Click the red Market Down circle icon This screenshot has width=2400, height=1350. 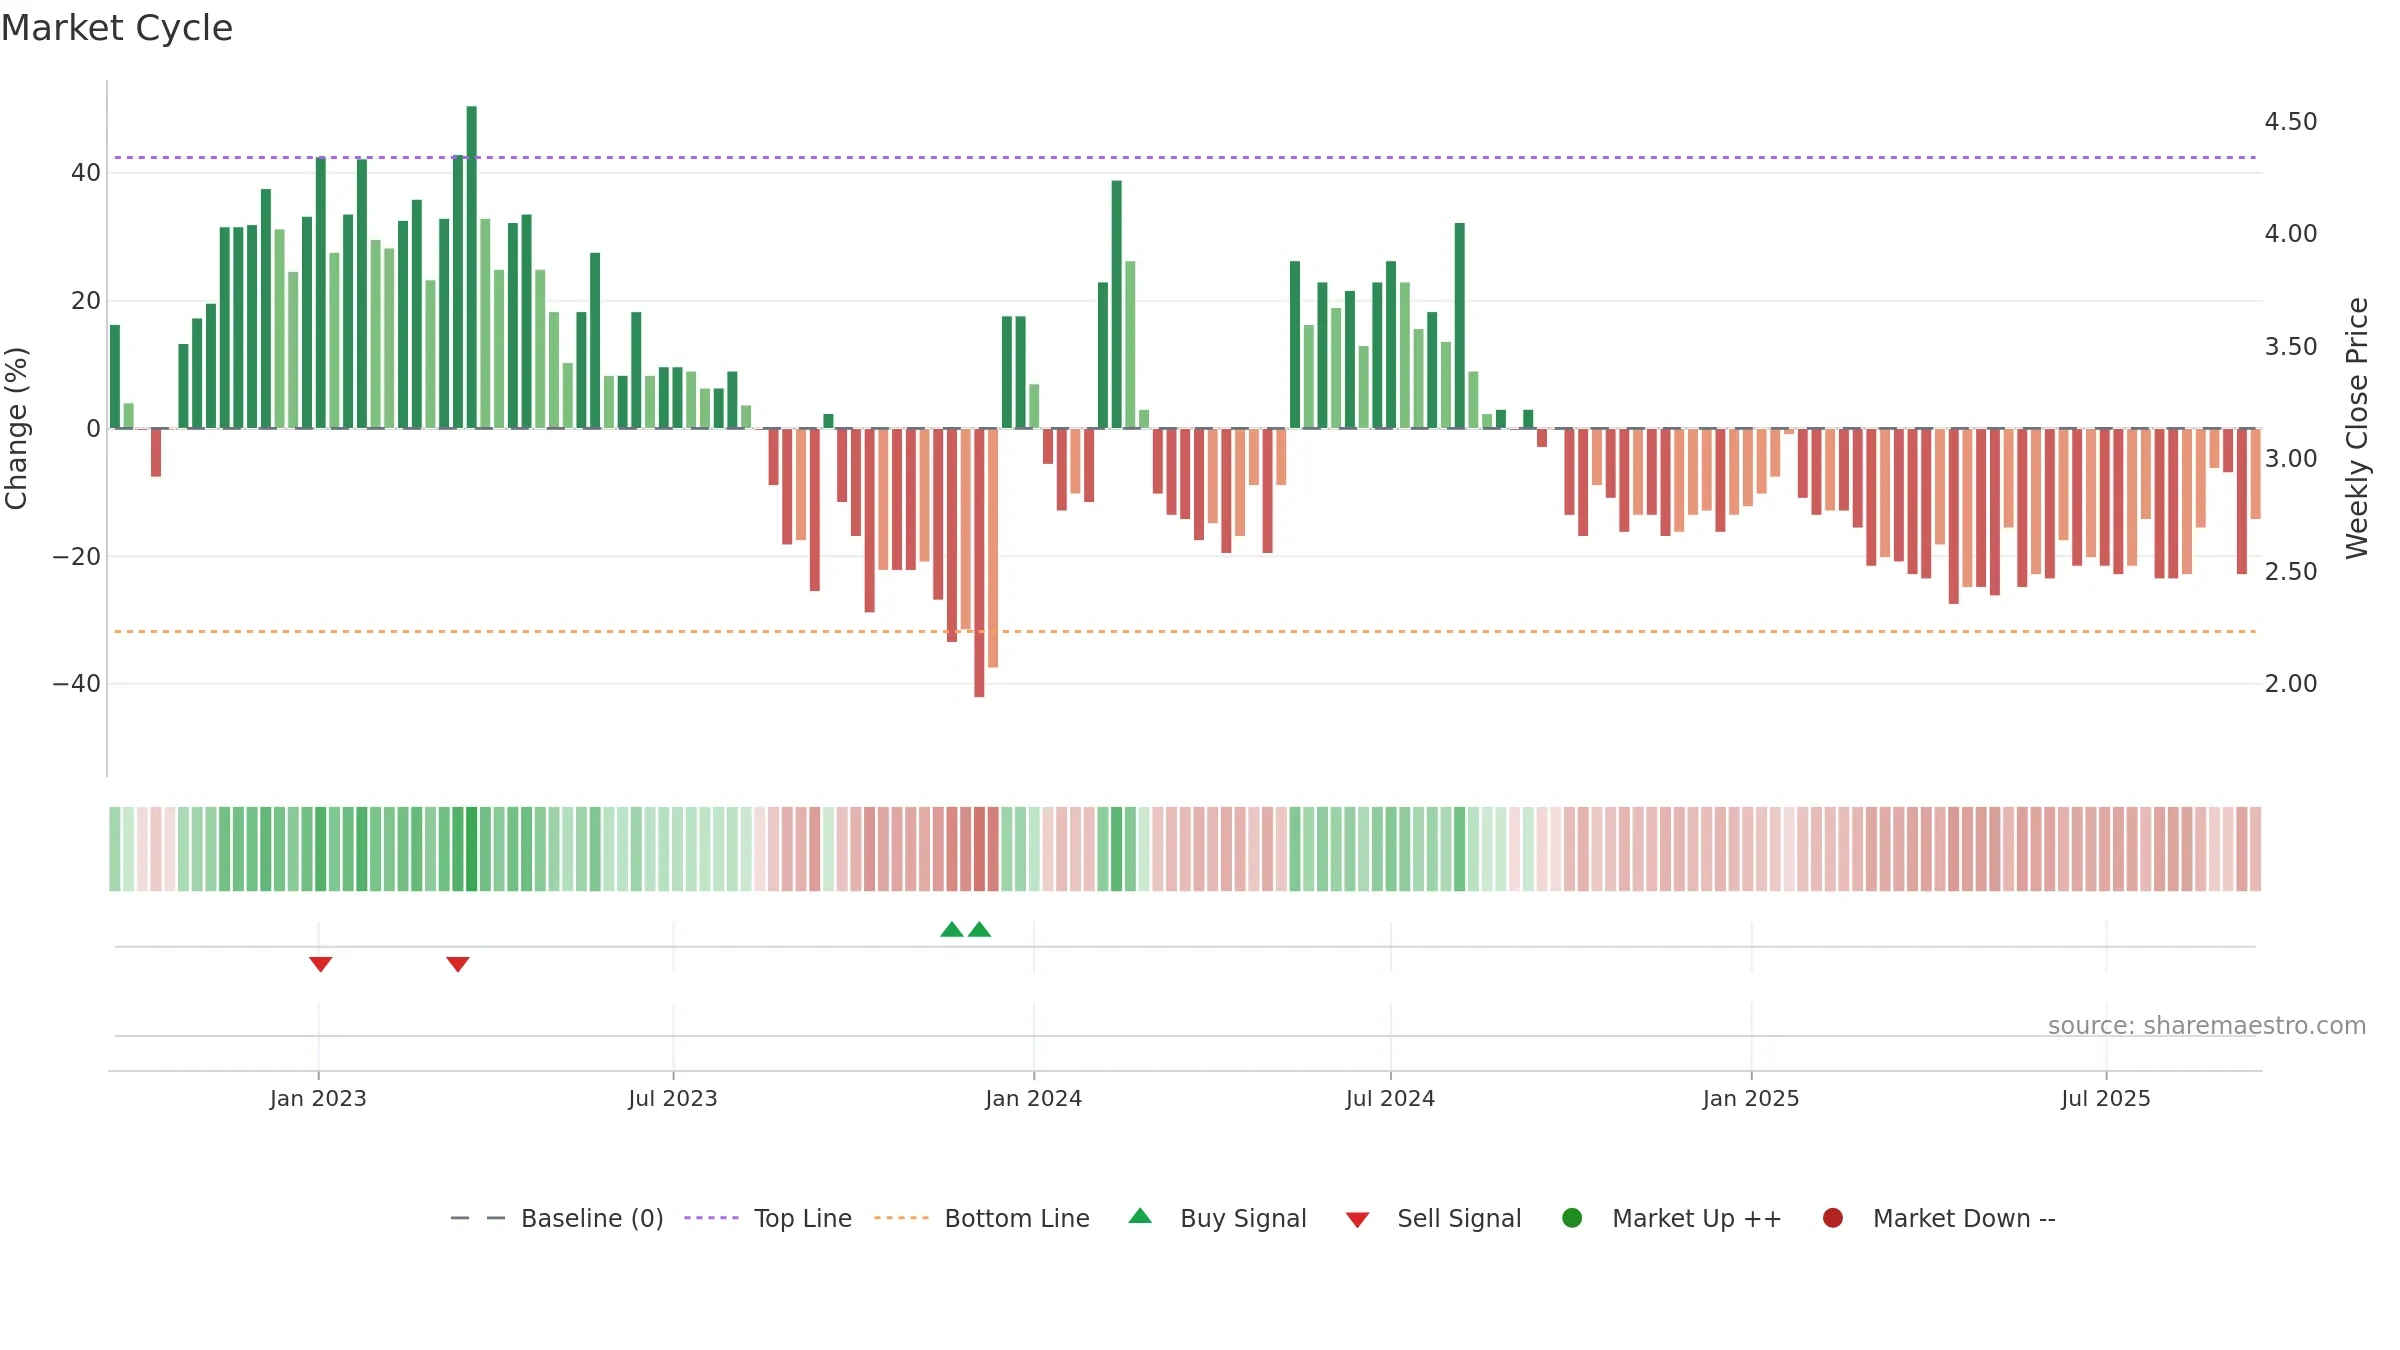1833,1218
